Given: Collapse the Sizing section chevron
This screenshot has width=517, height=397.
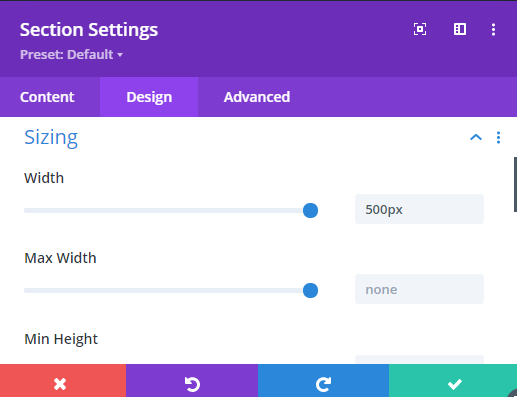Looking at the screenshot, I should pyautogui.click(x=476, y=137).
